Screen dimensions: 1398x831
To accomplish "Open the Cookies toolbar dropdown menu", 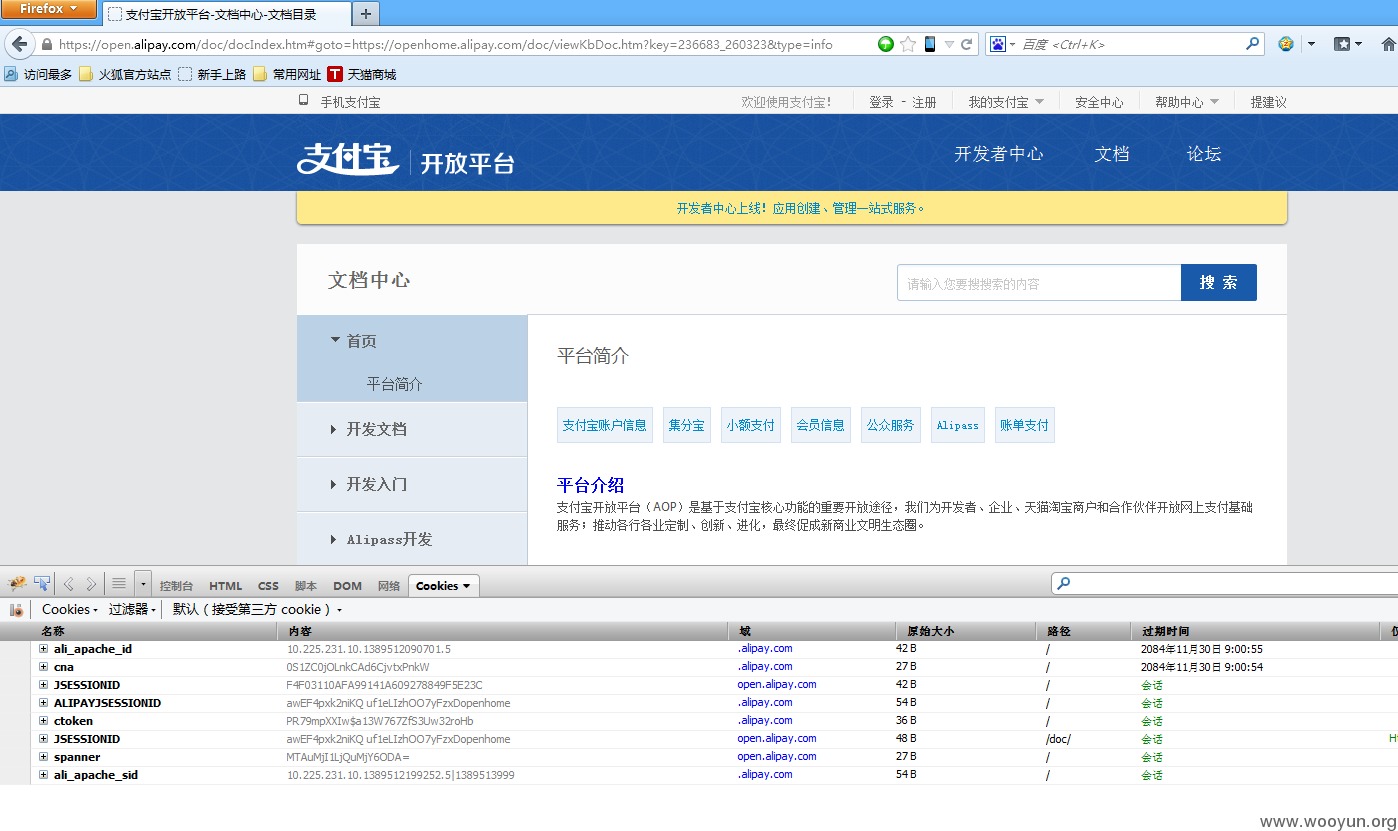I will (70, 609).
